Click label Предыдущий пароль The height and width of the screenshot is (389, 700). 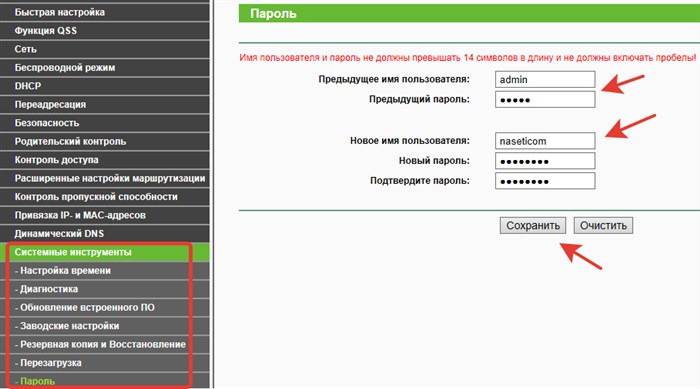(419, 100)
